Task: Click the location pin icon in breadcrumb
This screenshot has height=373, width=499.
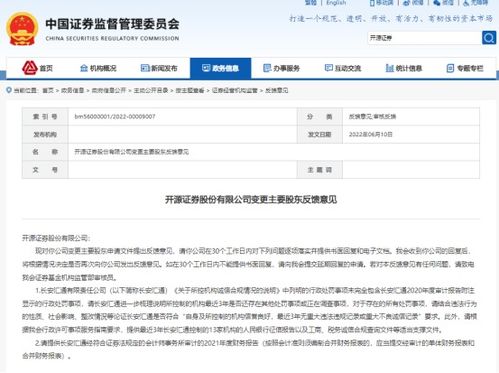Action: click(9, 90)
